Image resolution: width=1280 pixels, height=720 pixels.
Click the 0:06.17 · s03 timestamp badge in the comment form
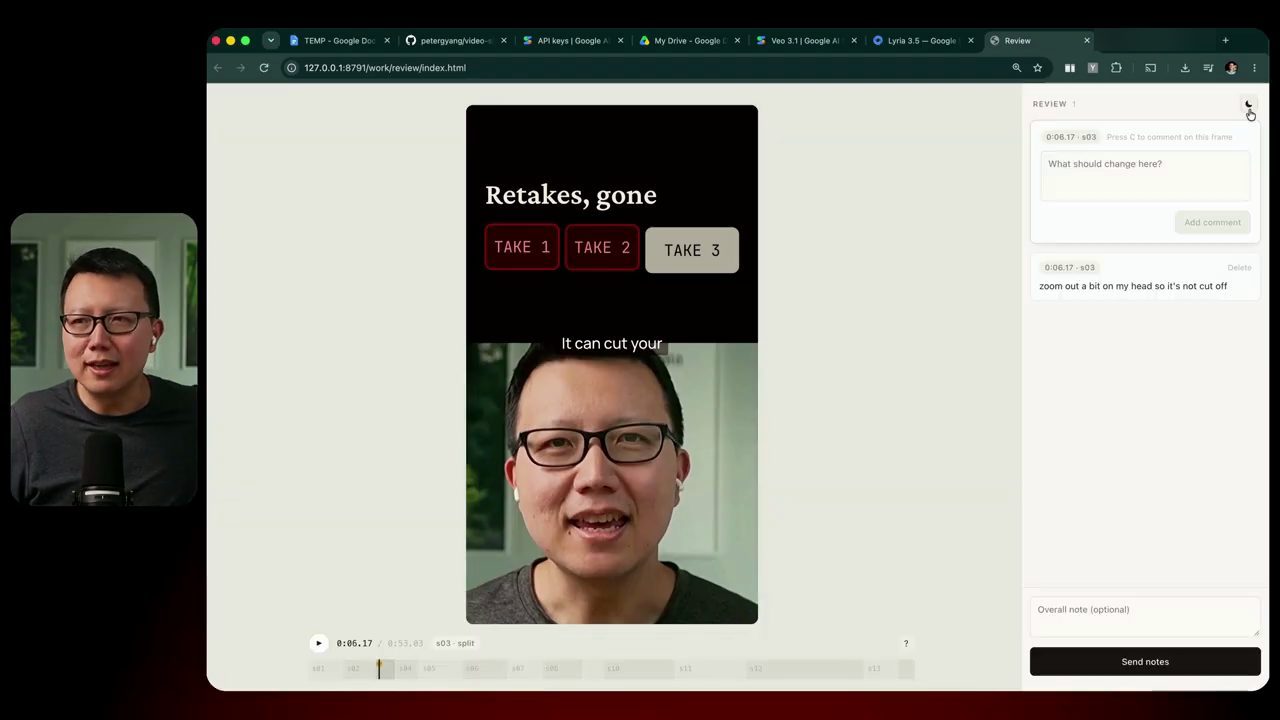(1071, 137)
